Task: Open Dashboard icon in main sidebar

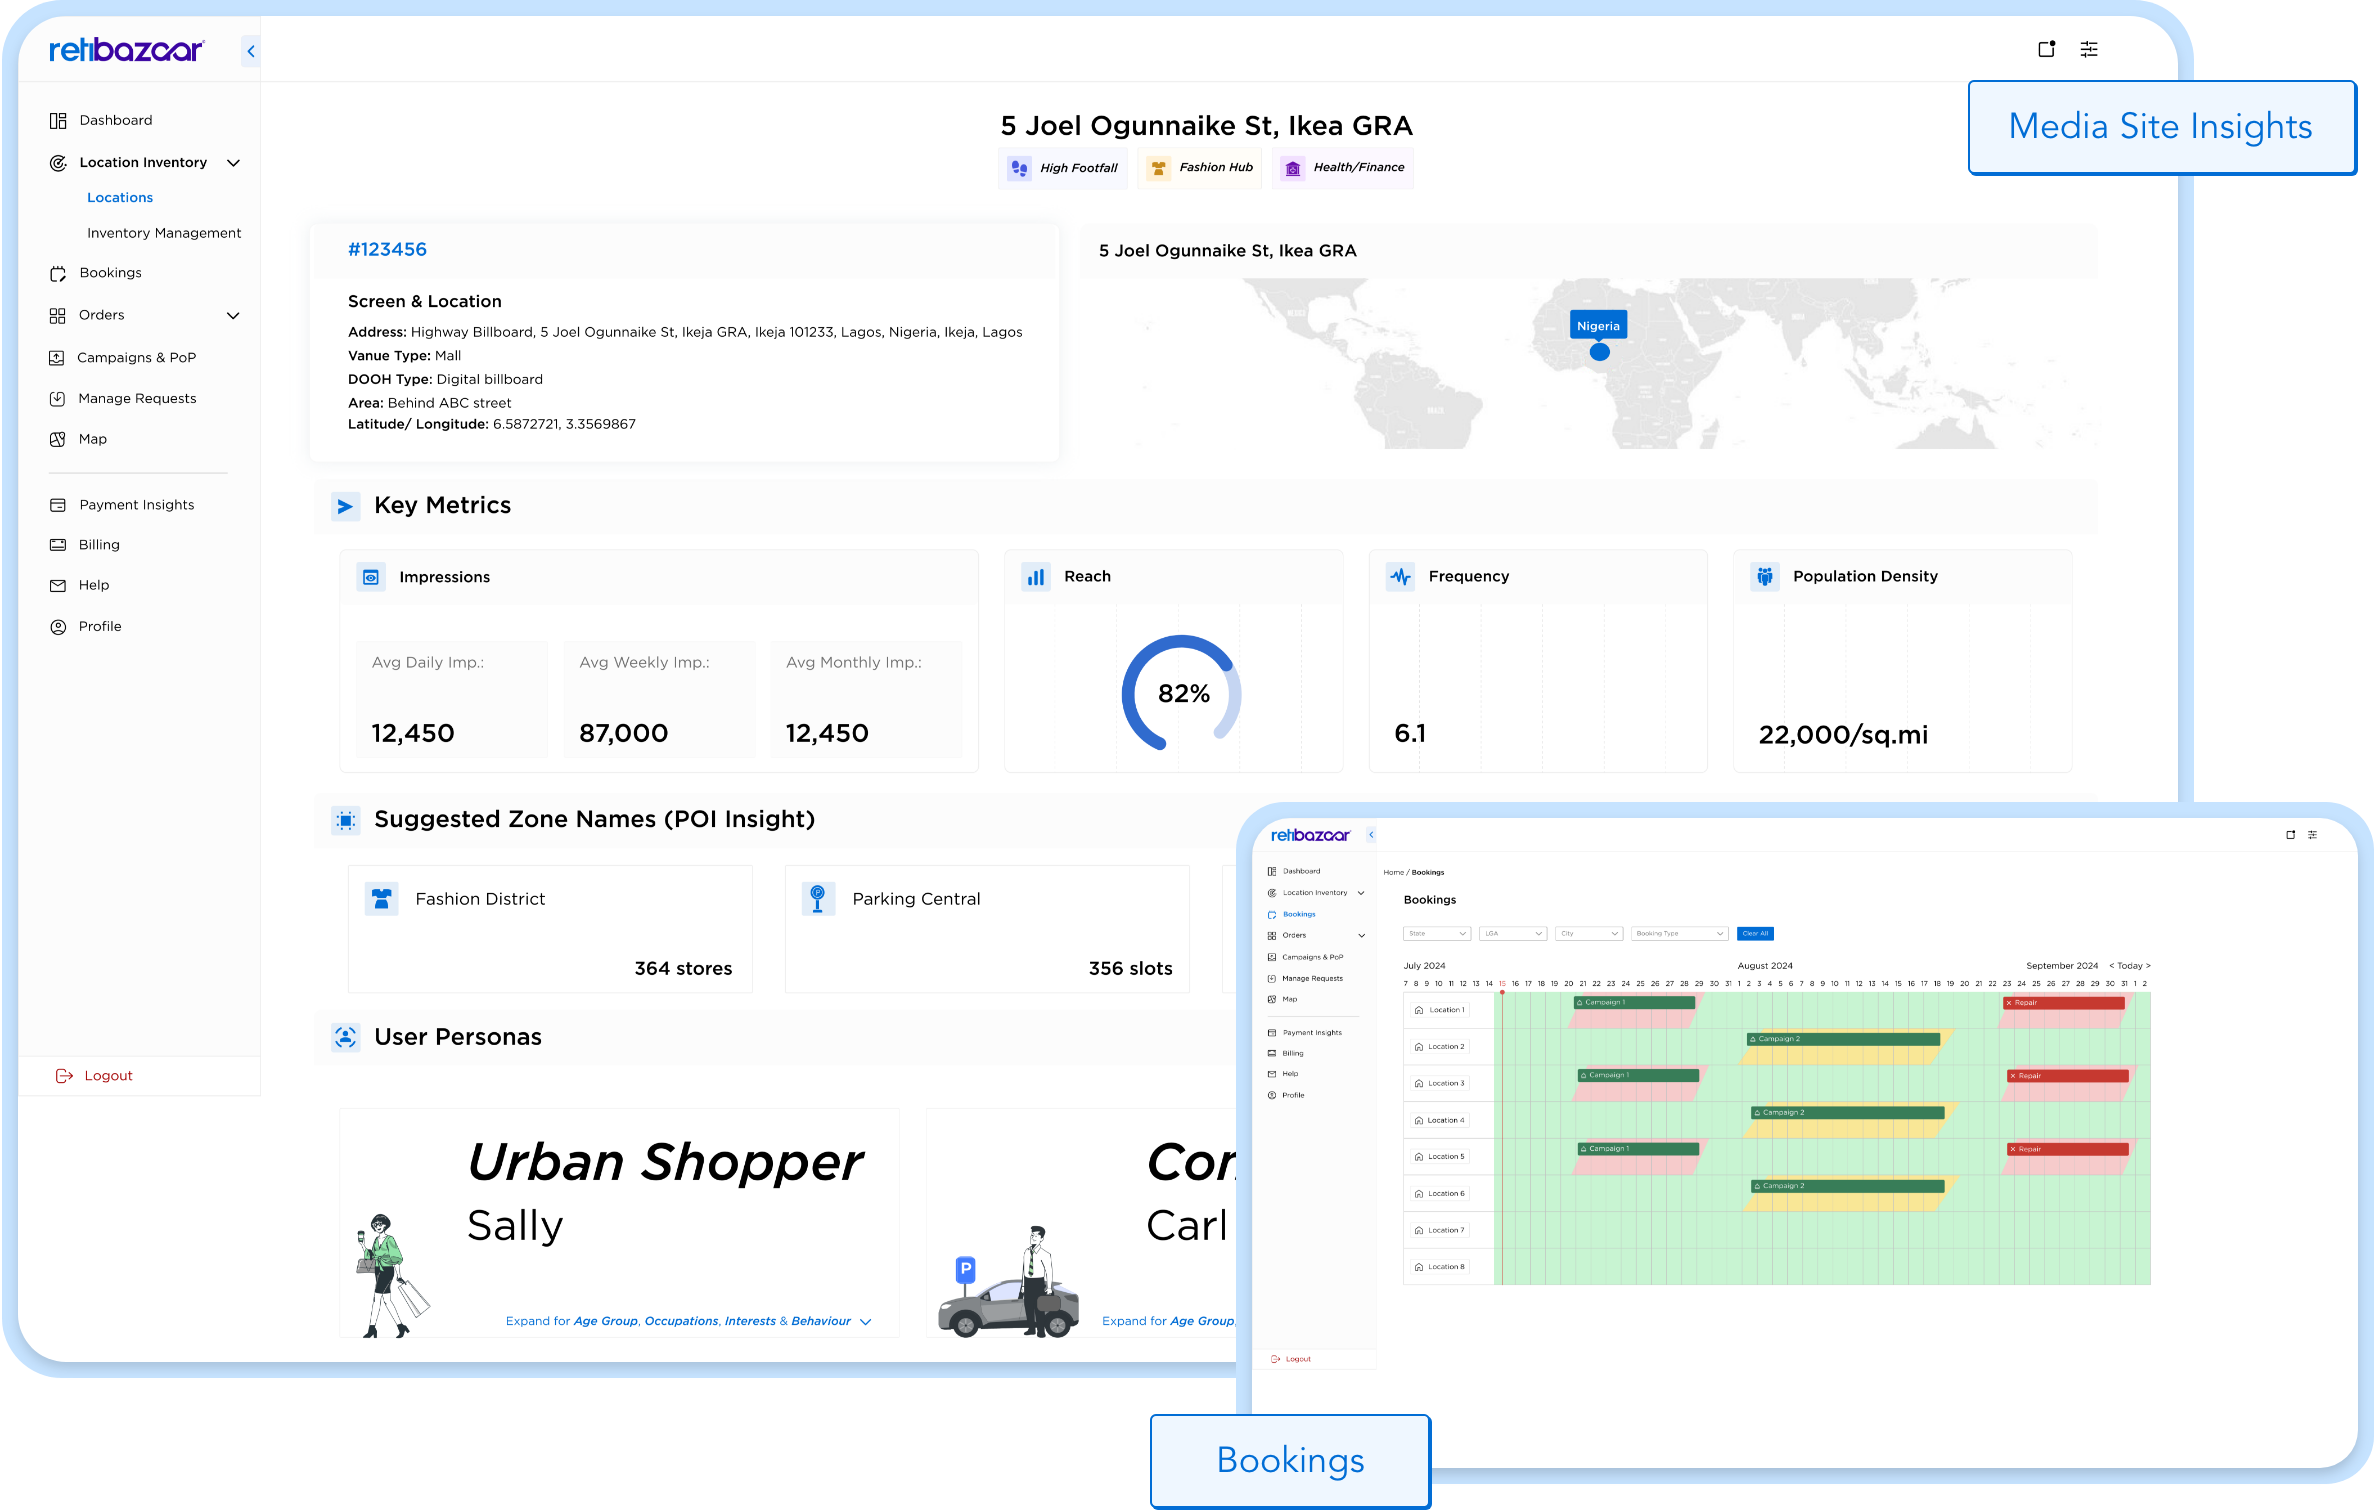Action: [58, 121]
